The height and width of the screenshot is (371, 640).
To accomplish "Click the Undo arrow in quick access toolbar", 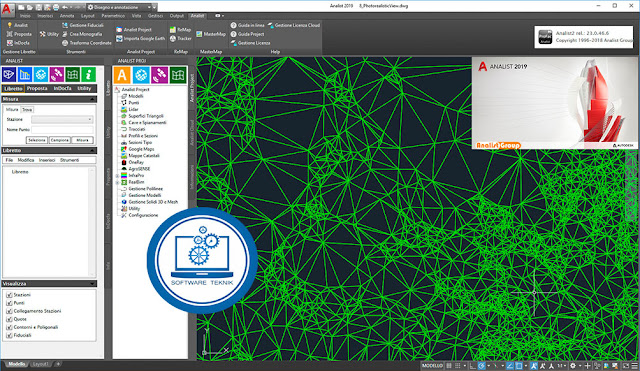I will [x=65, y=7].
